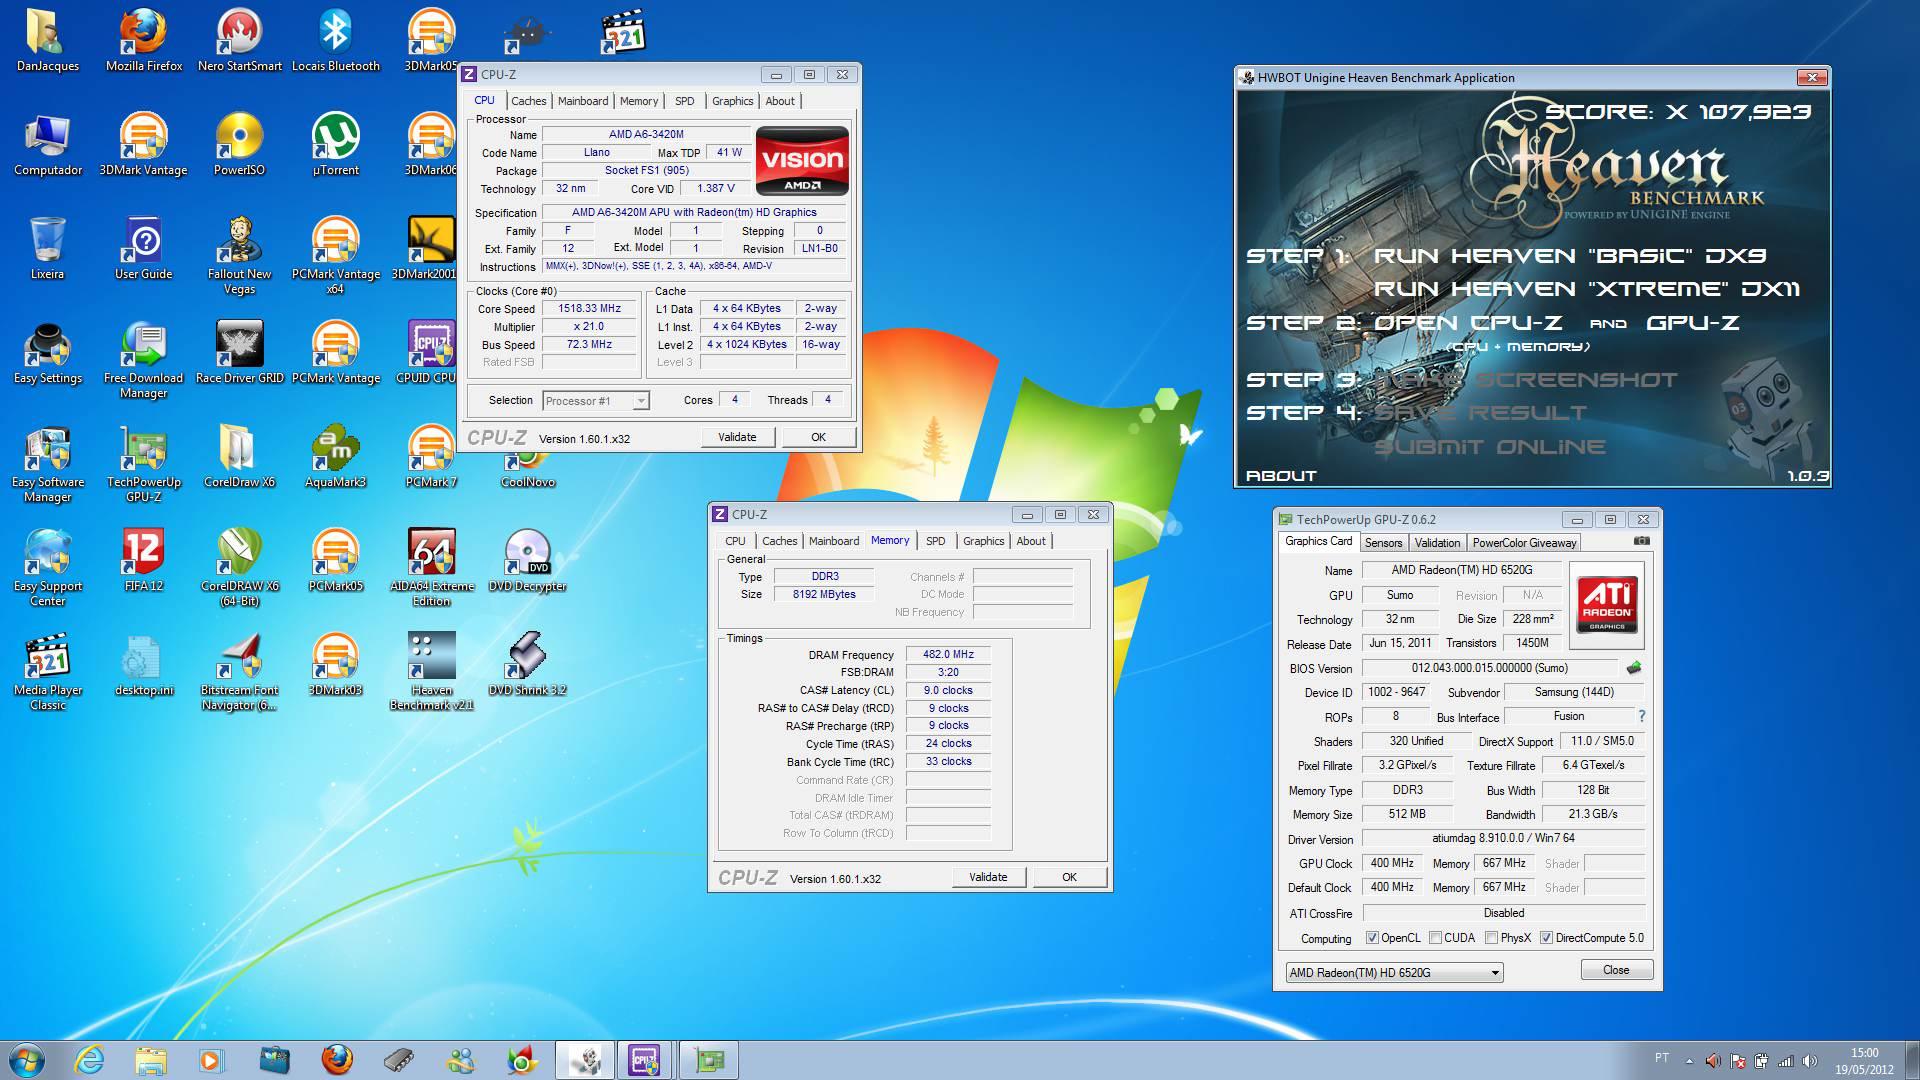
Task: Click the Close button in GPU-Z
Action: [1616, 970]
